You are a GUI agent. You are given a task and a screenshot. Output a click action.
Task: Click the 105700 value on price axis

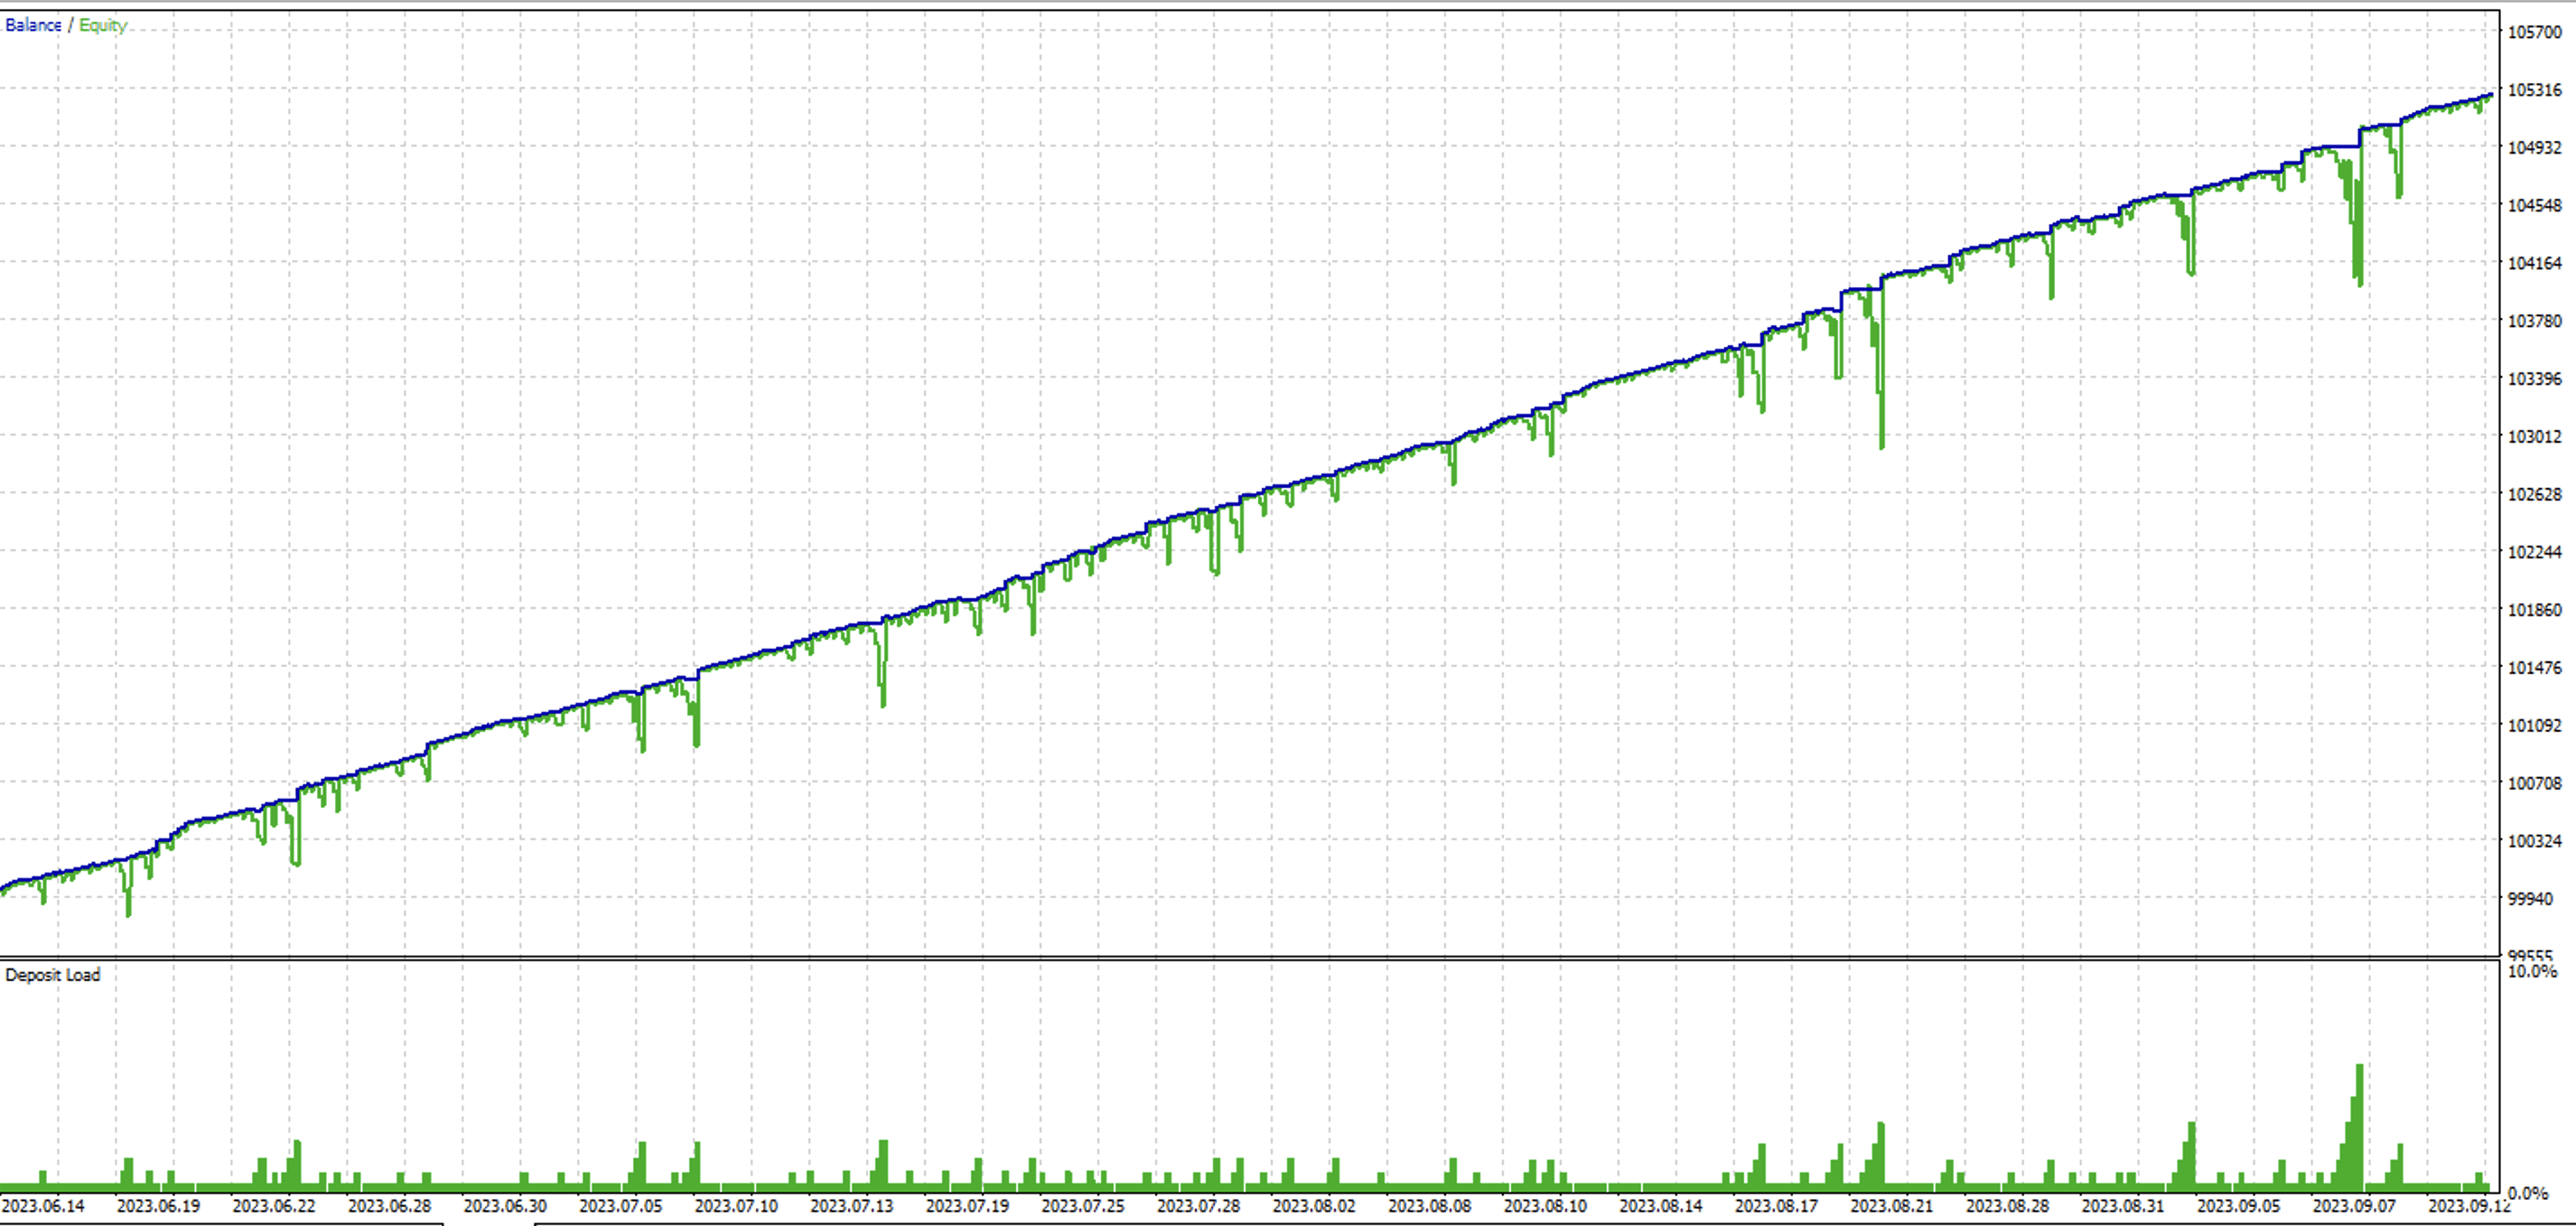(2534, 32)
